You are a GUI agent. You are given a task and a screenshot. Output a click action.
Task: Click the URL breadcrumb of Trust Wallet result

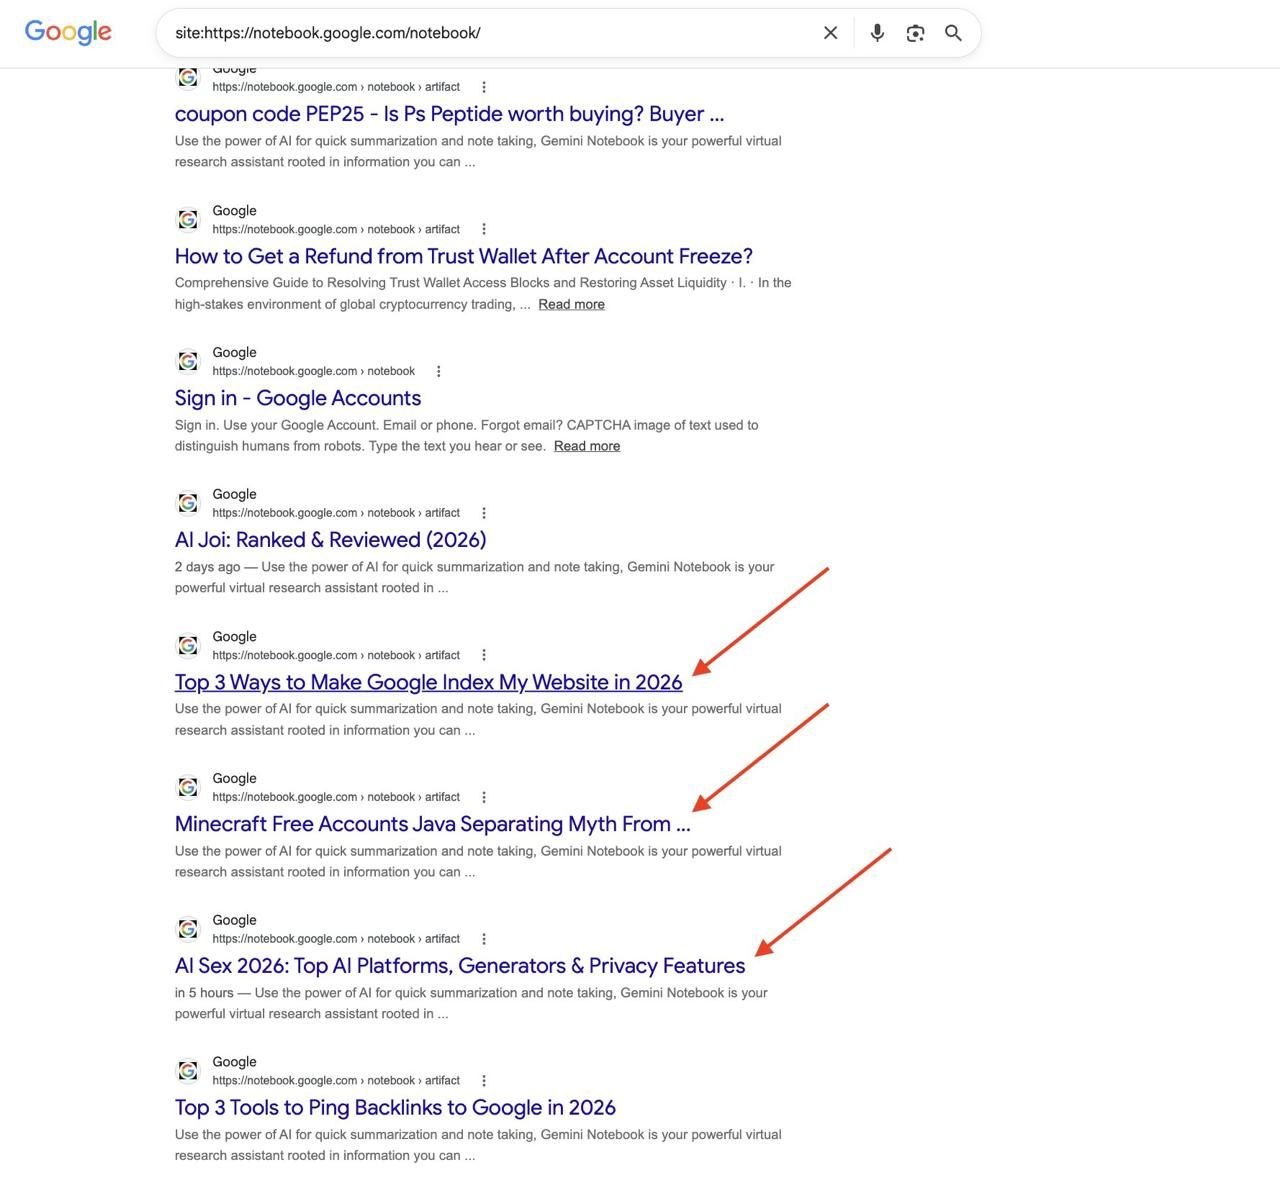click(336, 229)
